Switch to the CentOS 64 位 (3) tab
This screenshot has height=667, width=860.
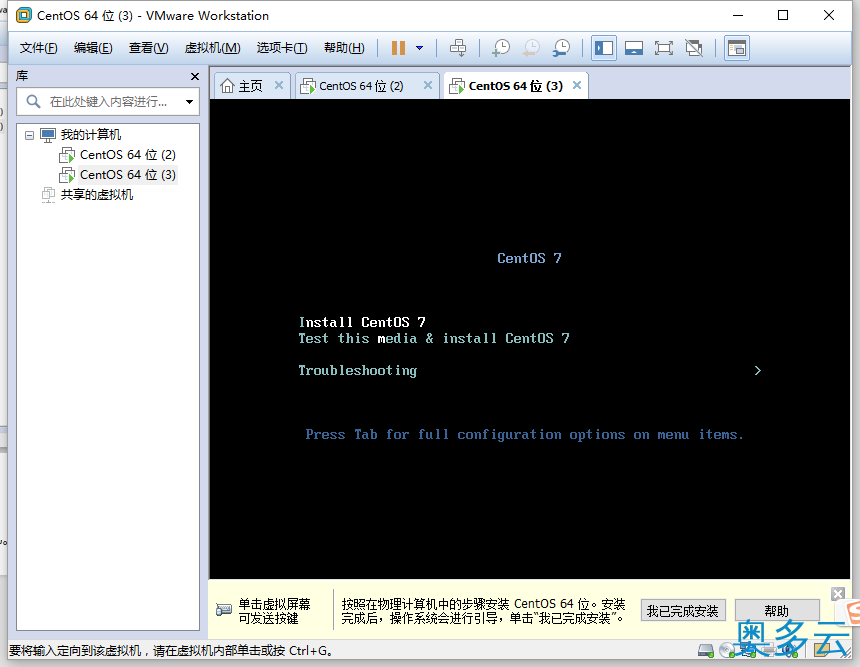(x=516, y=86)
